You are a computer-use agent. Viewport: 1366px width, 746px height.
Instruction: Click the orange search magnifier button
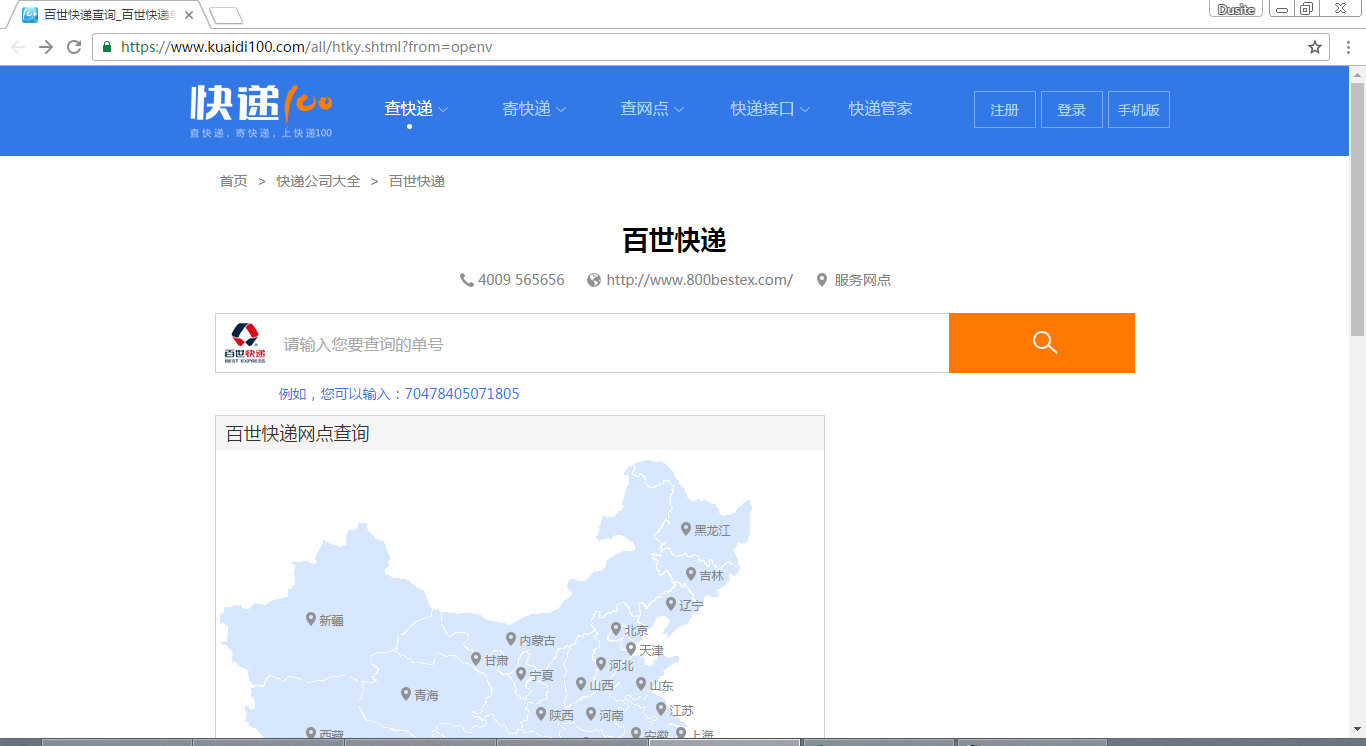coord(1041,343)
